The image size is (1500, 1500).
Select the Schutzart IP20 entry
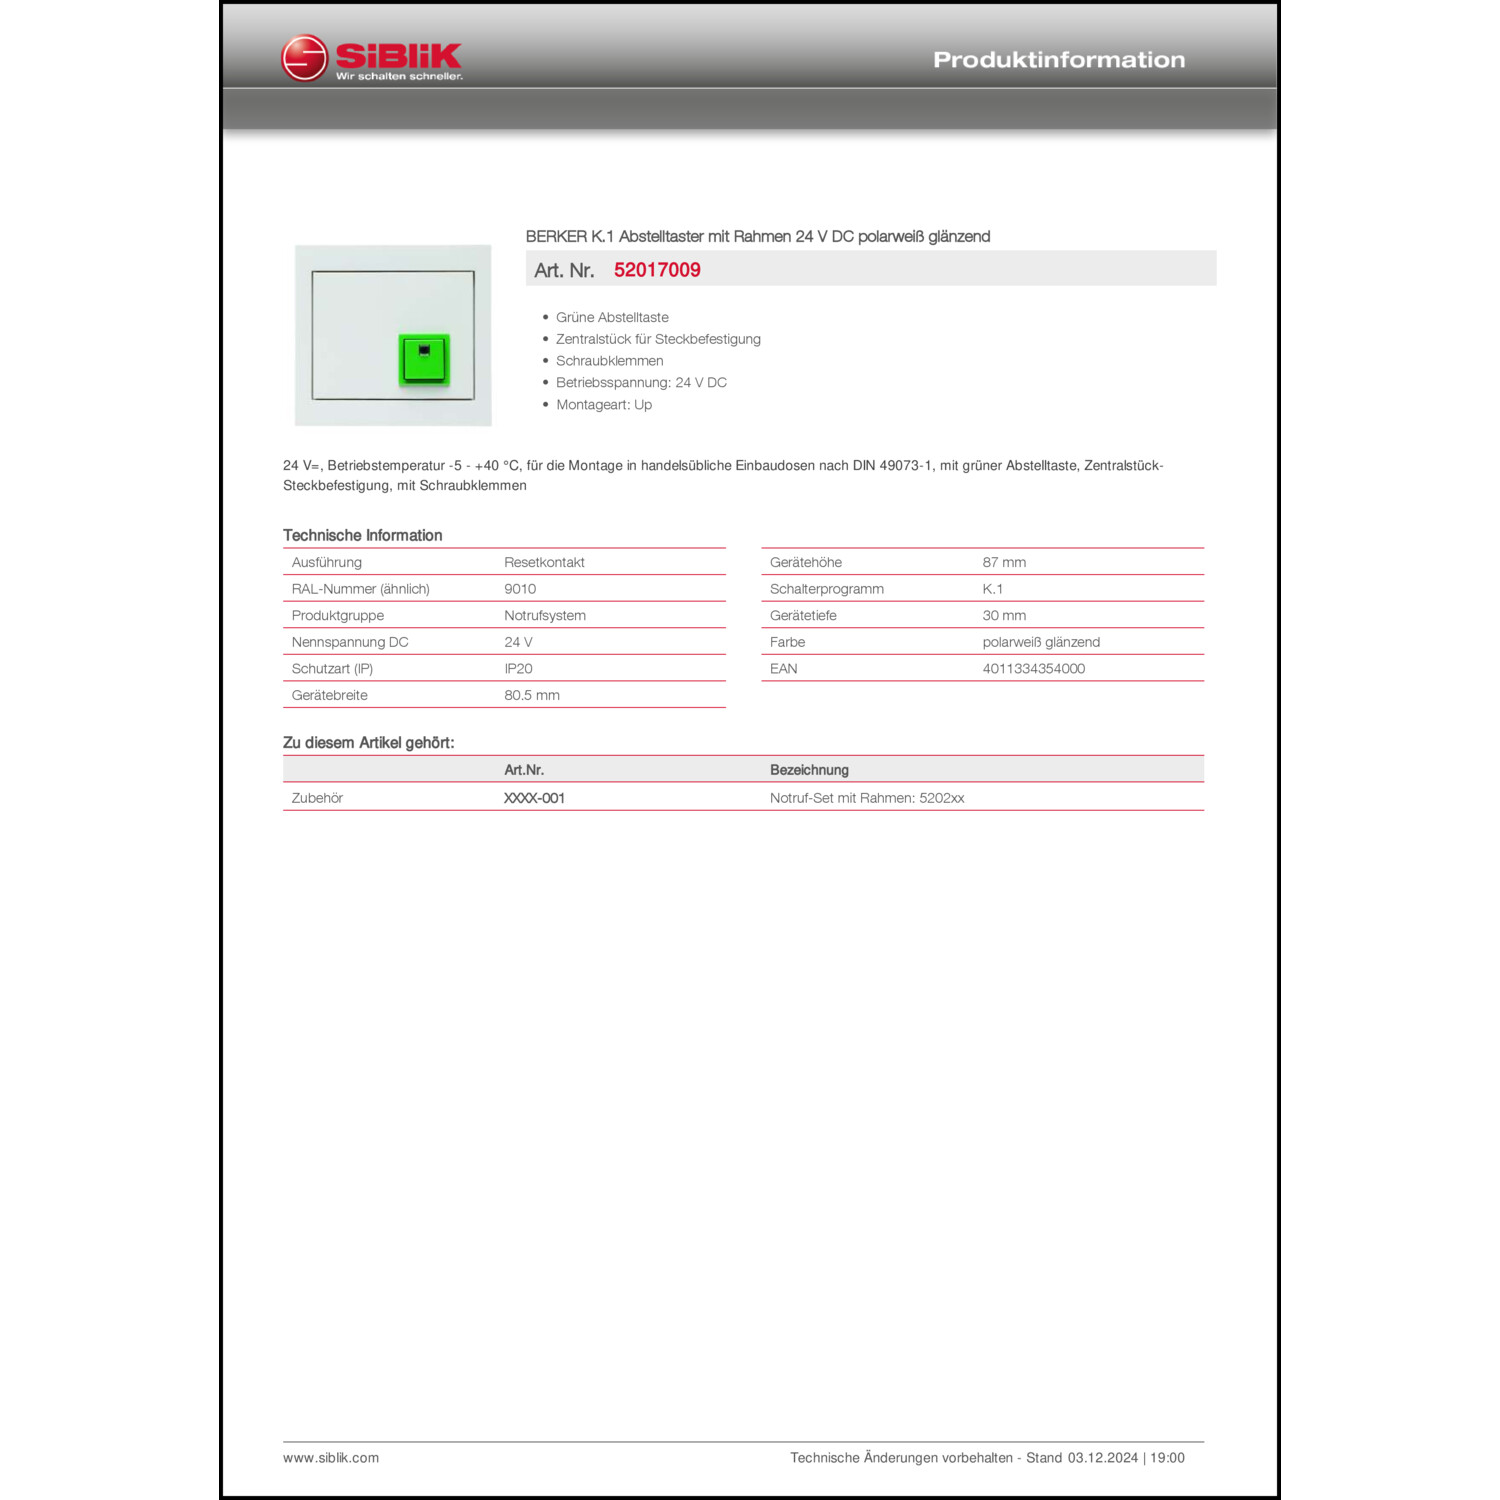pos(518,668)
